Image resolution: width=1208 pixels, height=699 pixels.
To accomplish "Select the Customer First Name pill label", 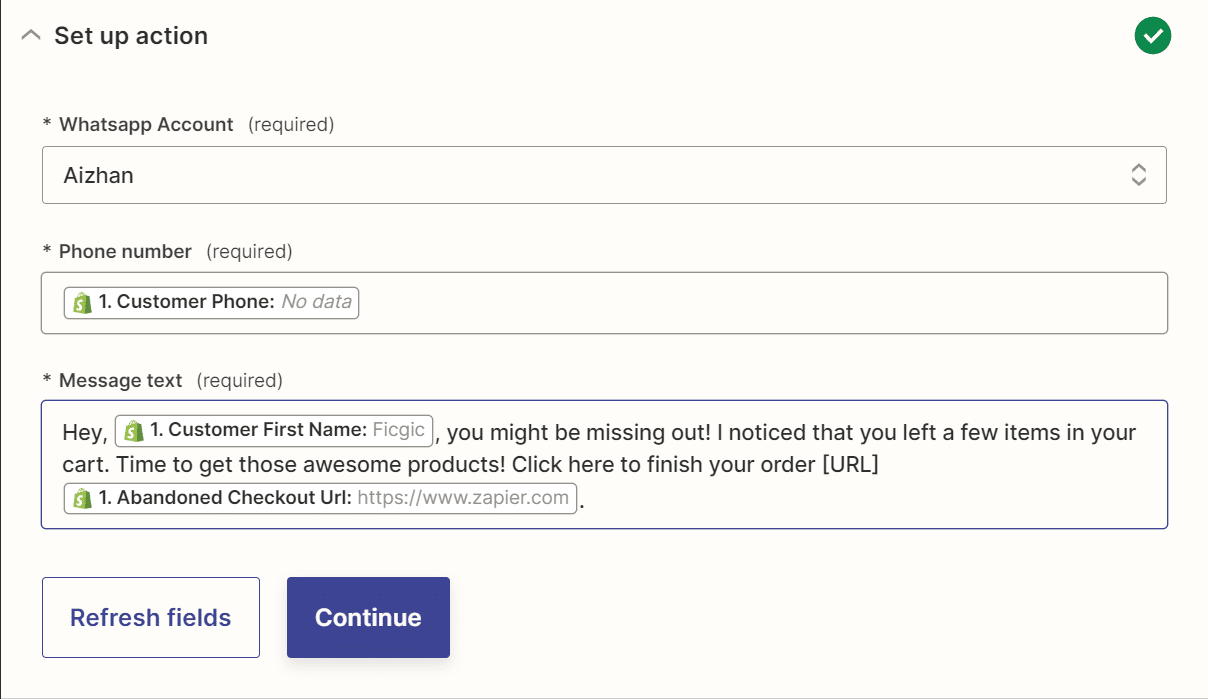I will (259, 431).
